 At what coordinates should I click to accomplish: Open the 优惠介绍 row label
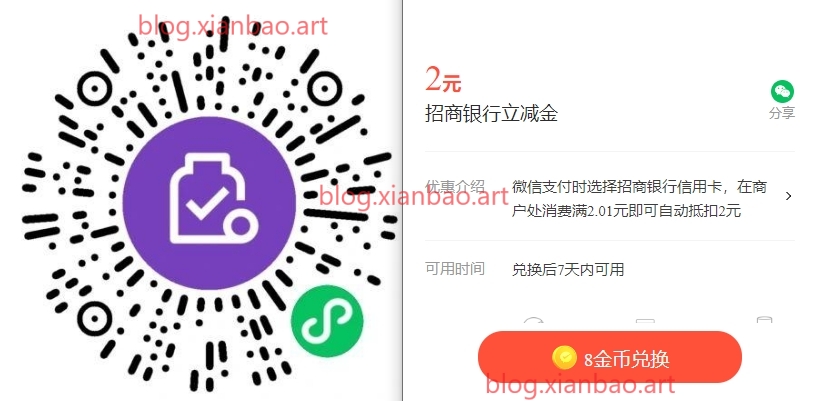[455, 186]
